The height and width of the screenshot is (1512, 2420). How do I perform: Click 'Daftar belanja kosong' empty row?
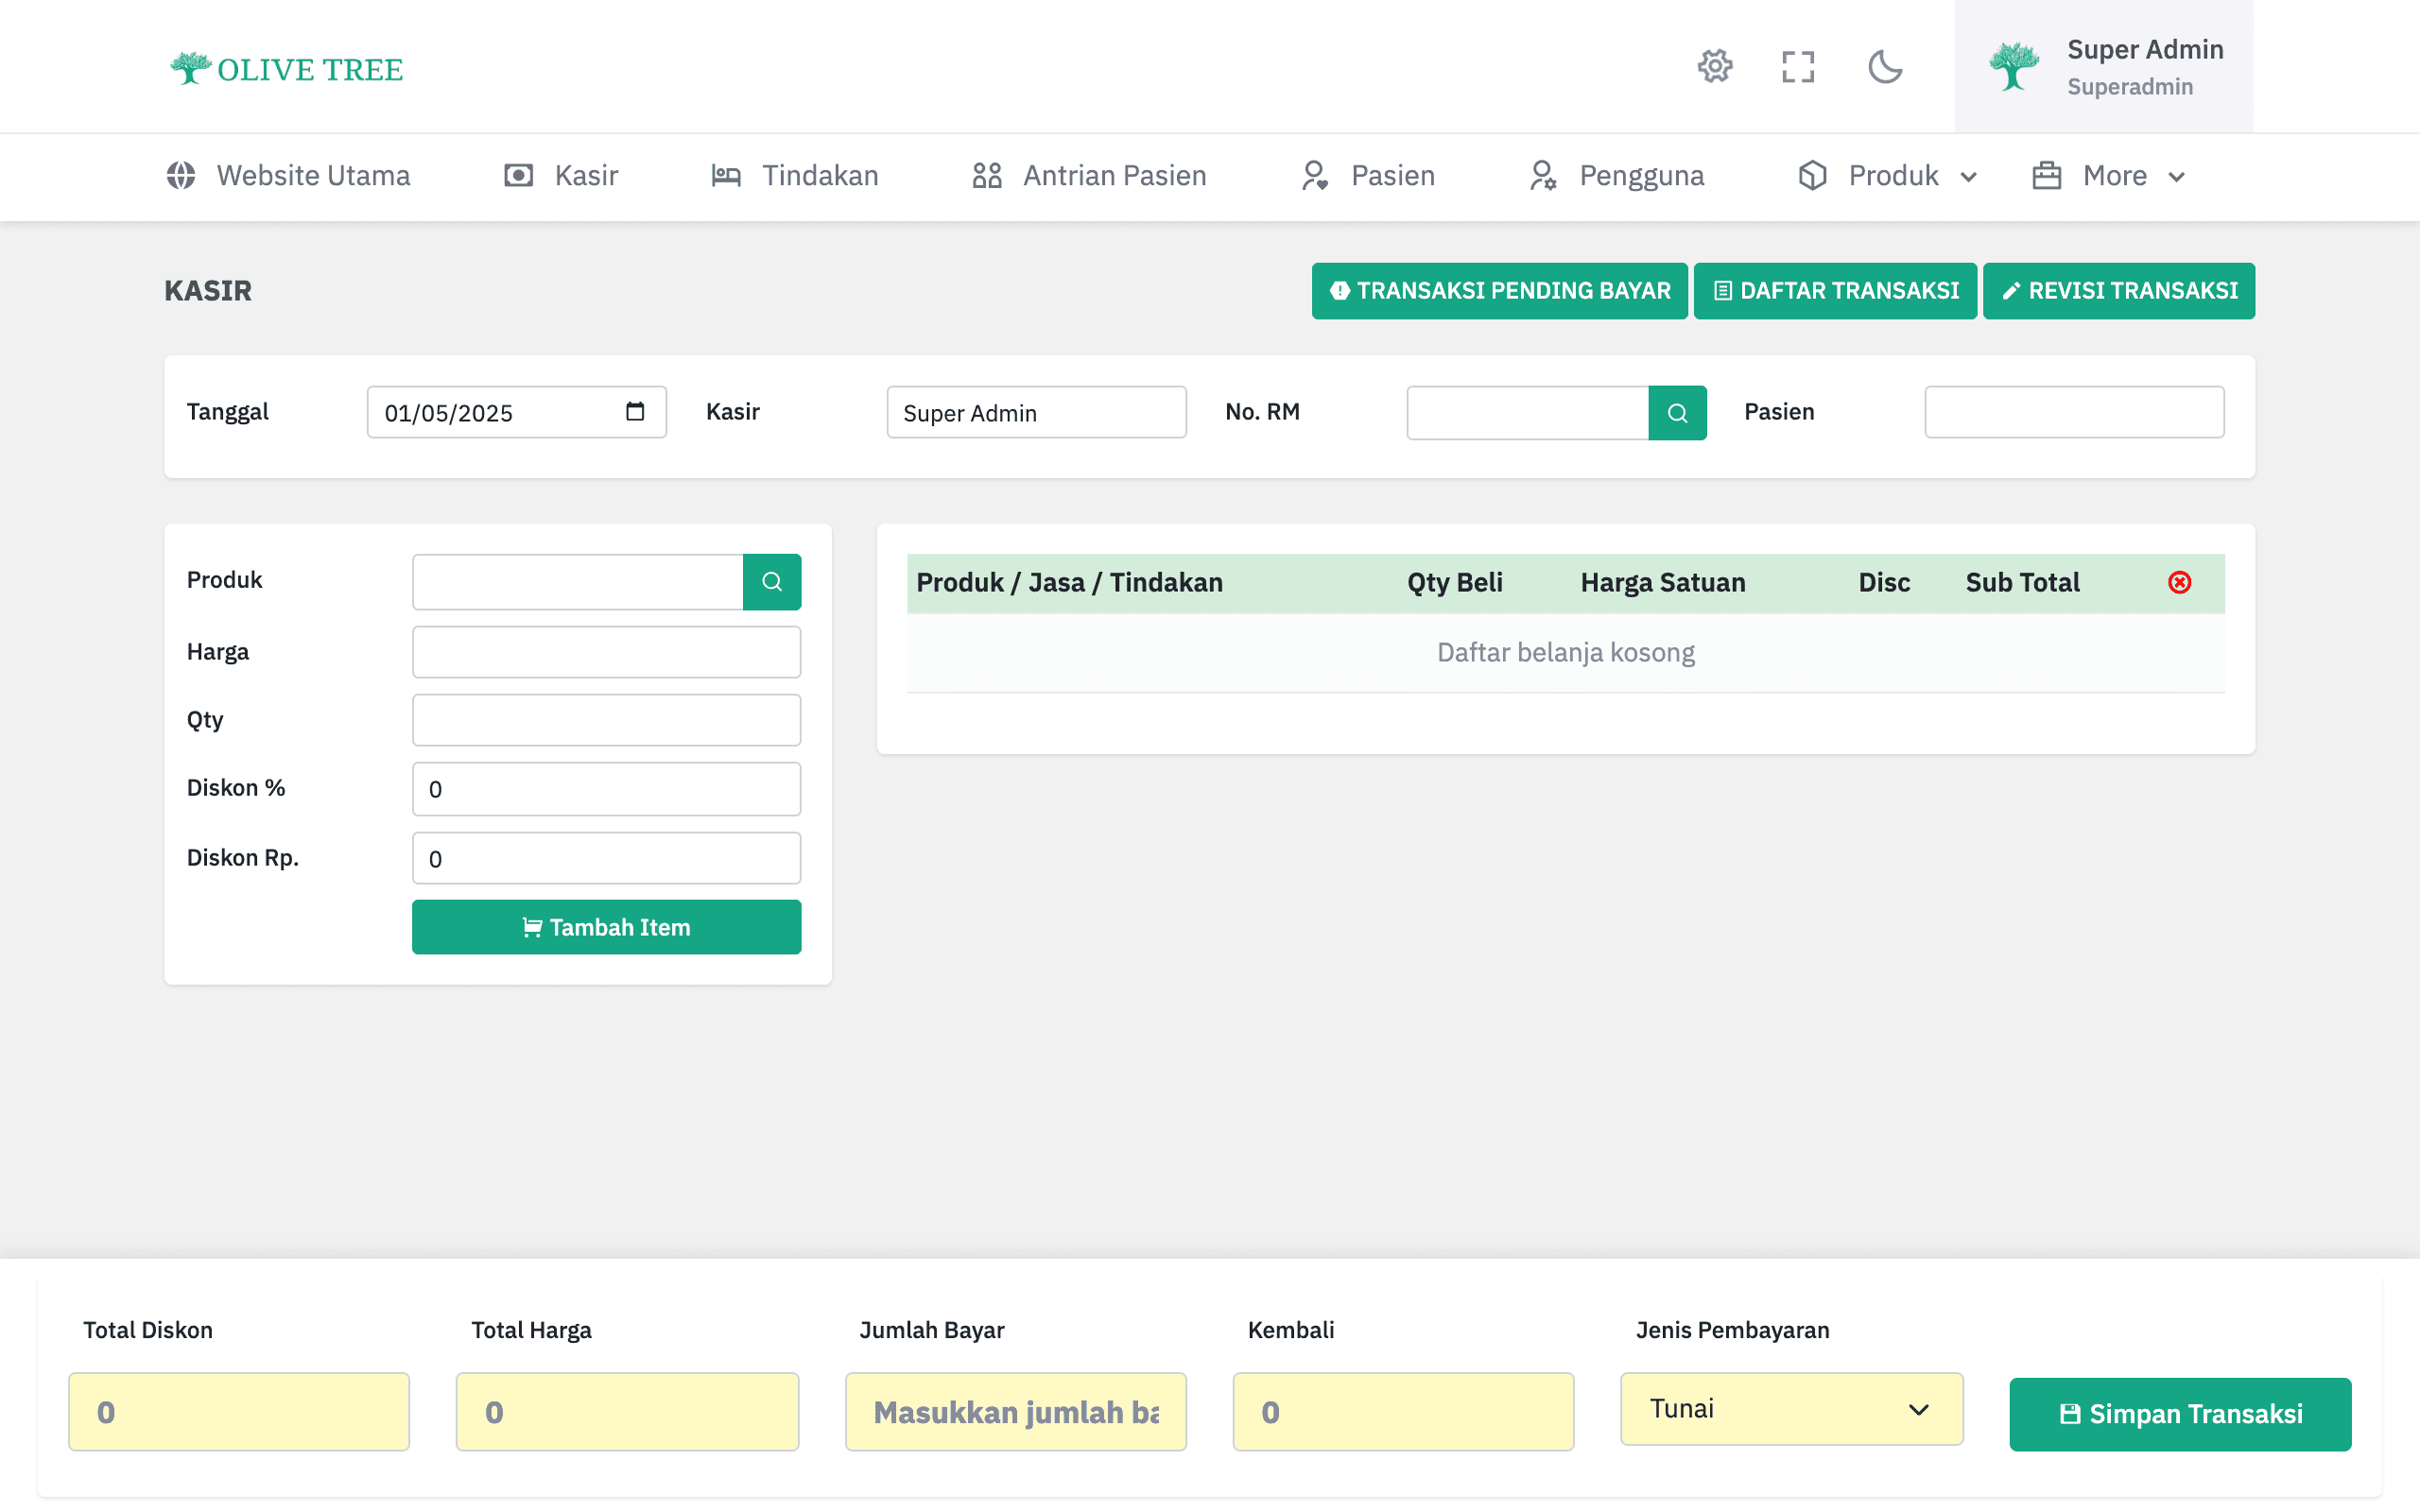tap(1566, 653)
